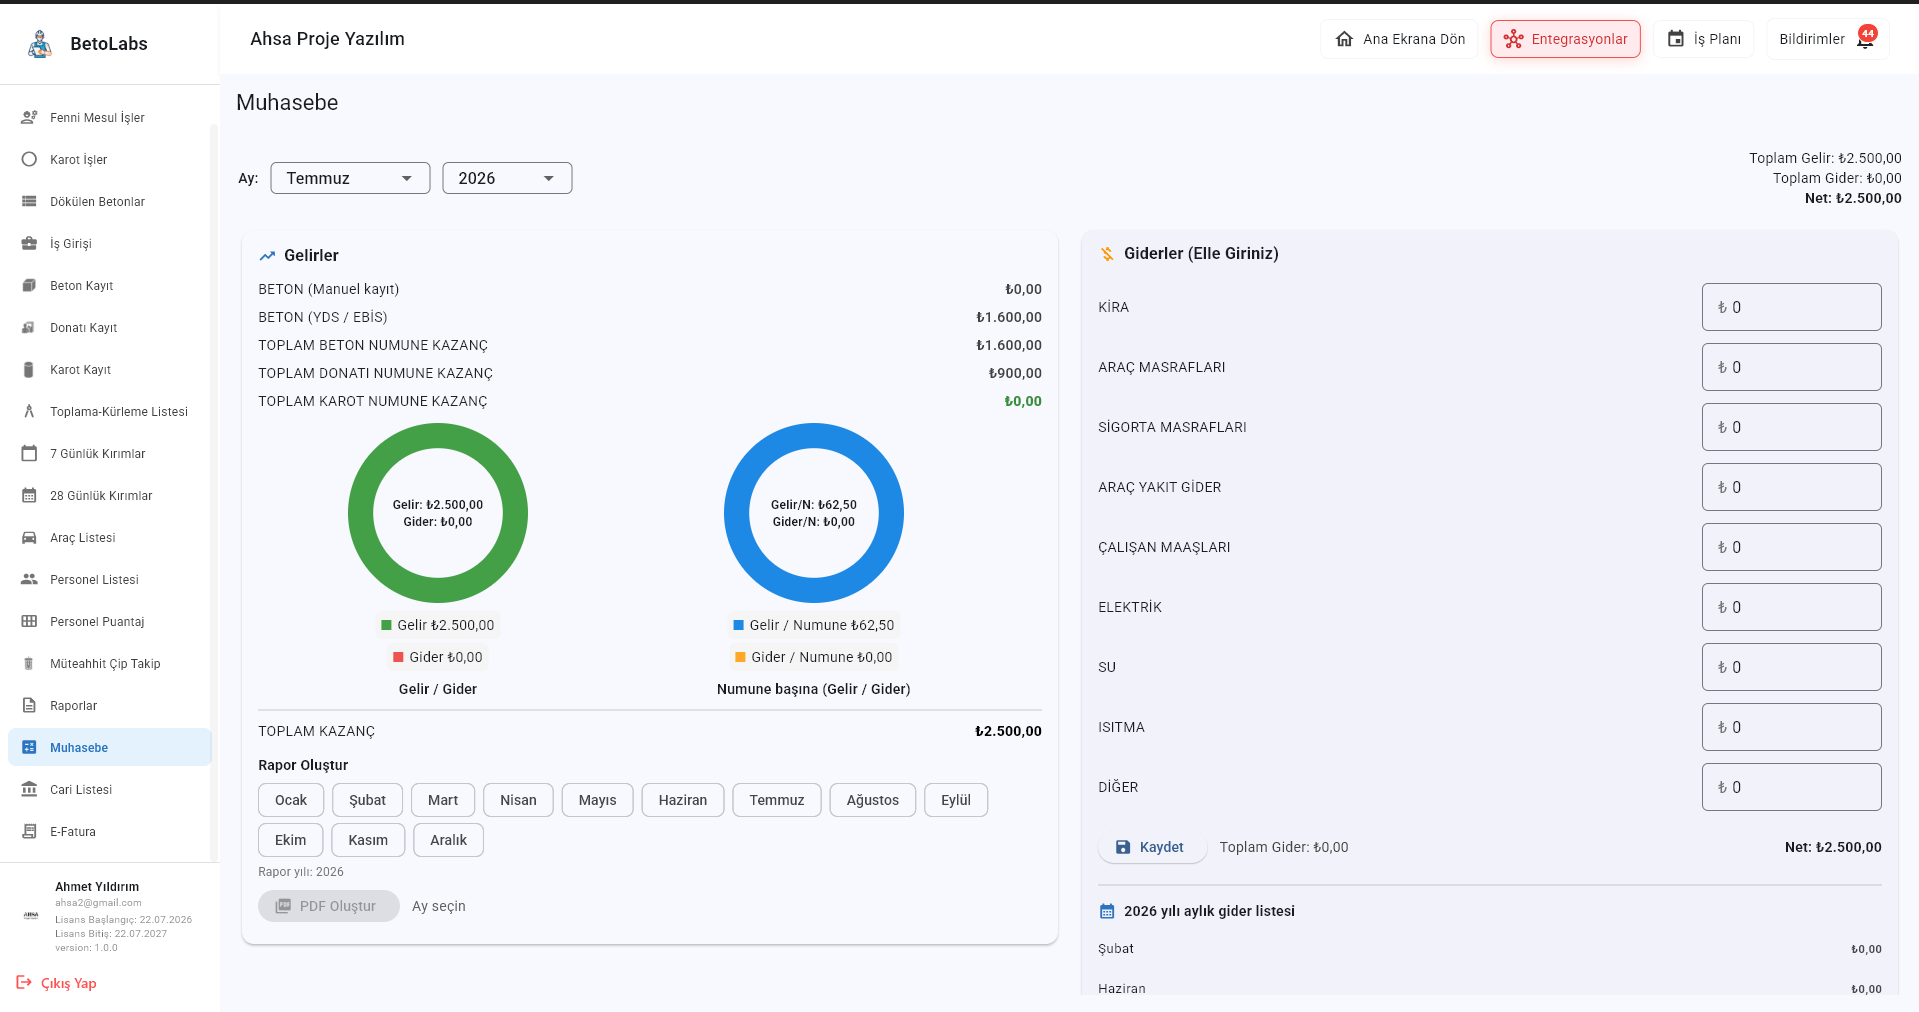
Task: Click the İş Girişi briefcase icon
Action: point(29,243)
